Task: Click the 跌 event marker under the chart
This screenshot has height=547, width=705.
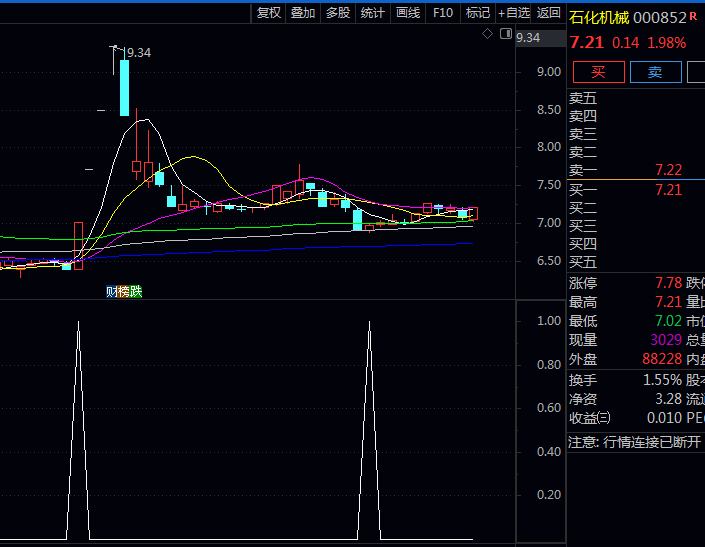Action: 136,292
